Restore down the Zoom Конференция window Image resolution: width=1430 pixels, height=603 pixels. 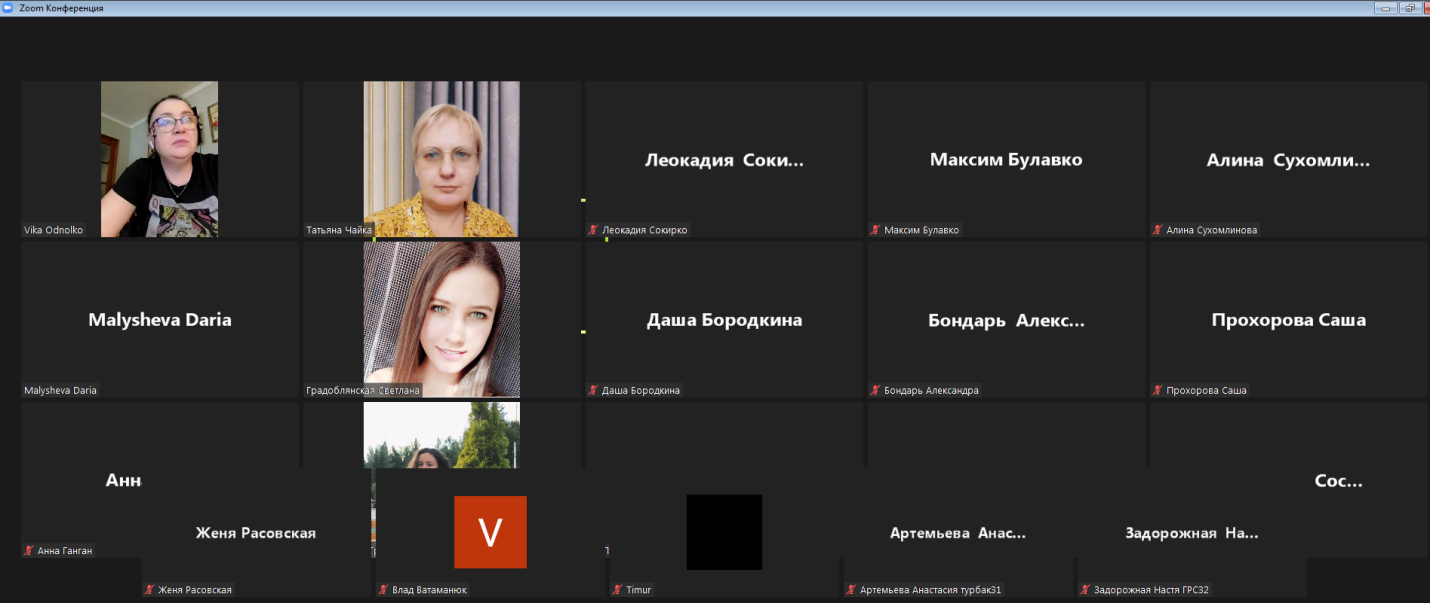coord(1411,8)
